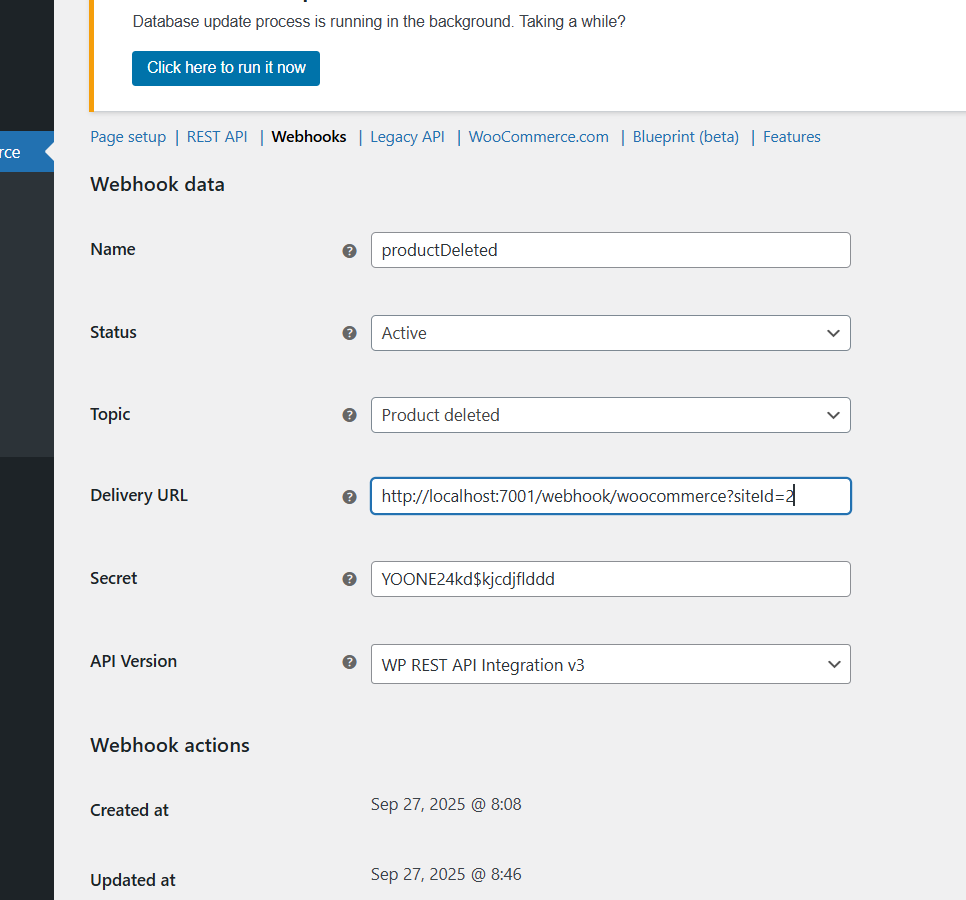Open the Legacy API tab
Viewport: 966px width, 900px height.
click(x=407, y=137)
